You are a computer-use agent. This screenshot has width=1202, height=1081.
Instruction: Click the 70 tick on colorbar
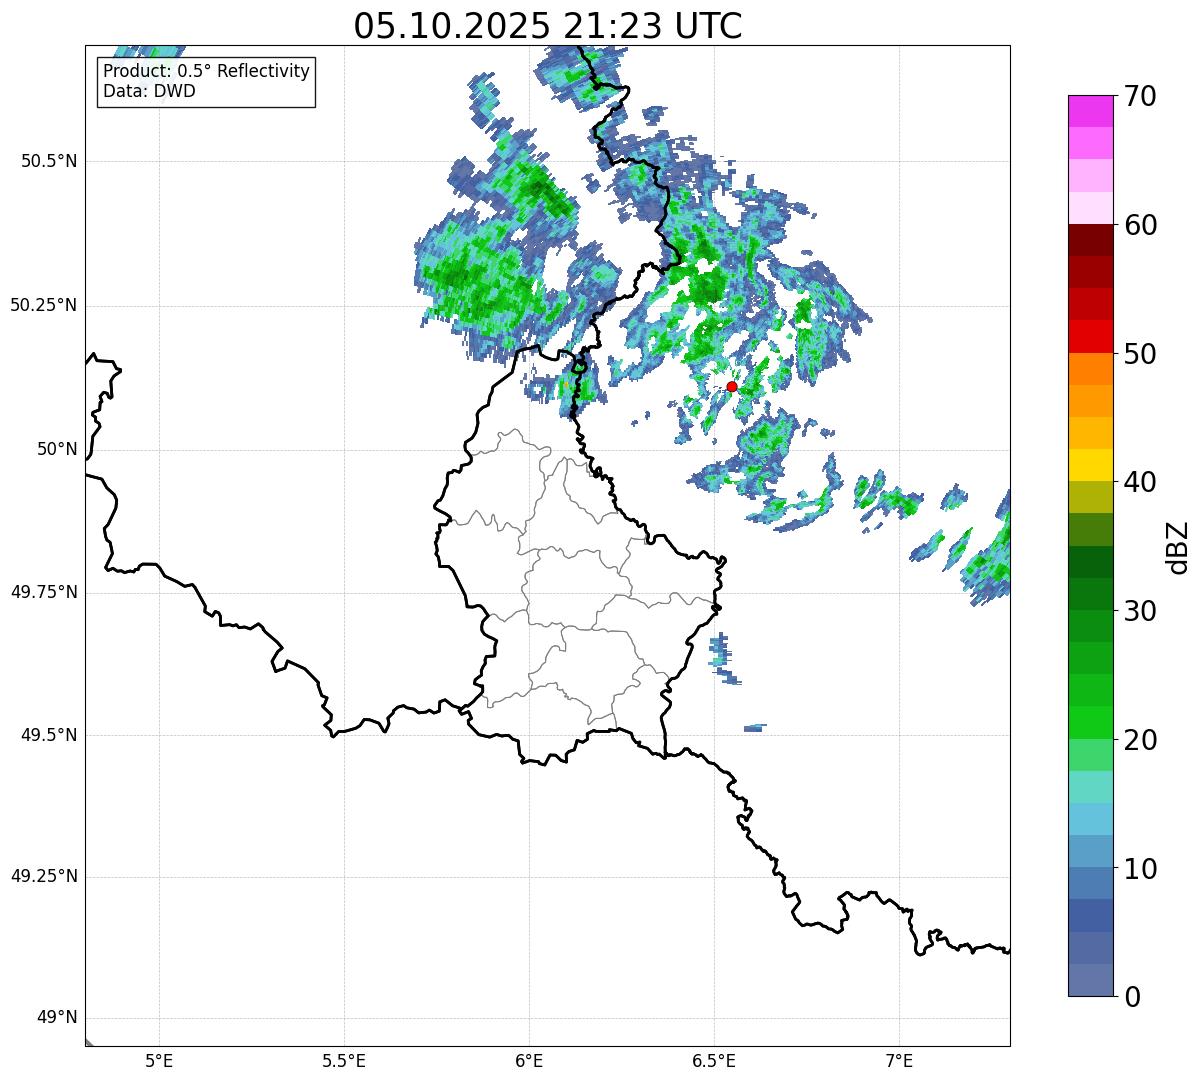pyautogui.click(x=1141, y=96)
